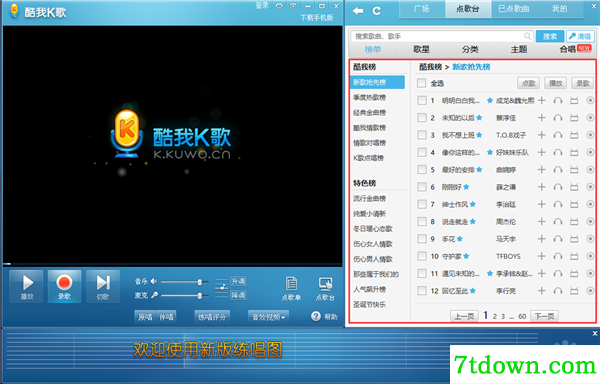Open MV icon for song 7 绅士作风
This screenshot has height=384, width=600.
point(574,204)
